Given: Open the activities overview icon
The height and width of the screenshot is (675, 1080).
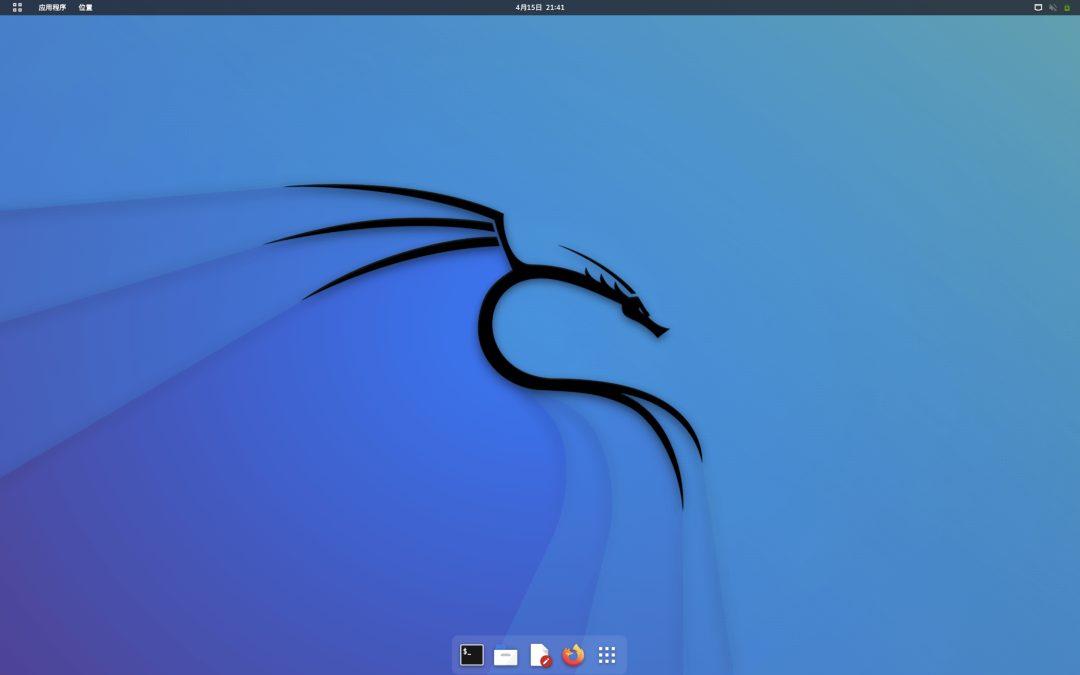Looking at the screenshot, I should pyautogui.click(x=17, y=8).
